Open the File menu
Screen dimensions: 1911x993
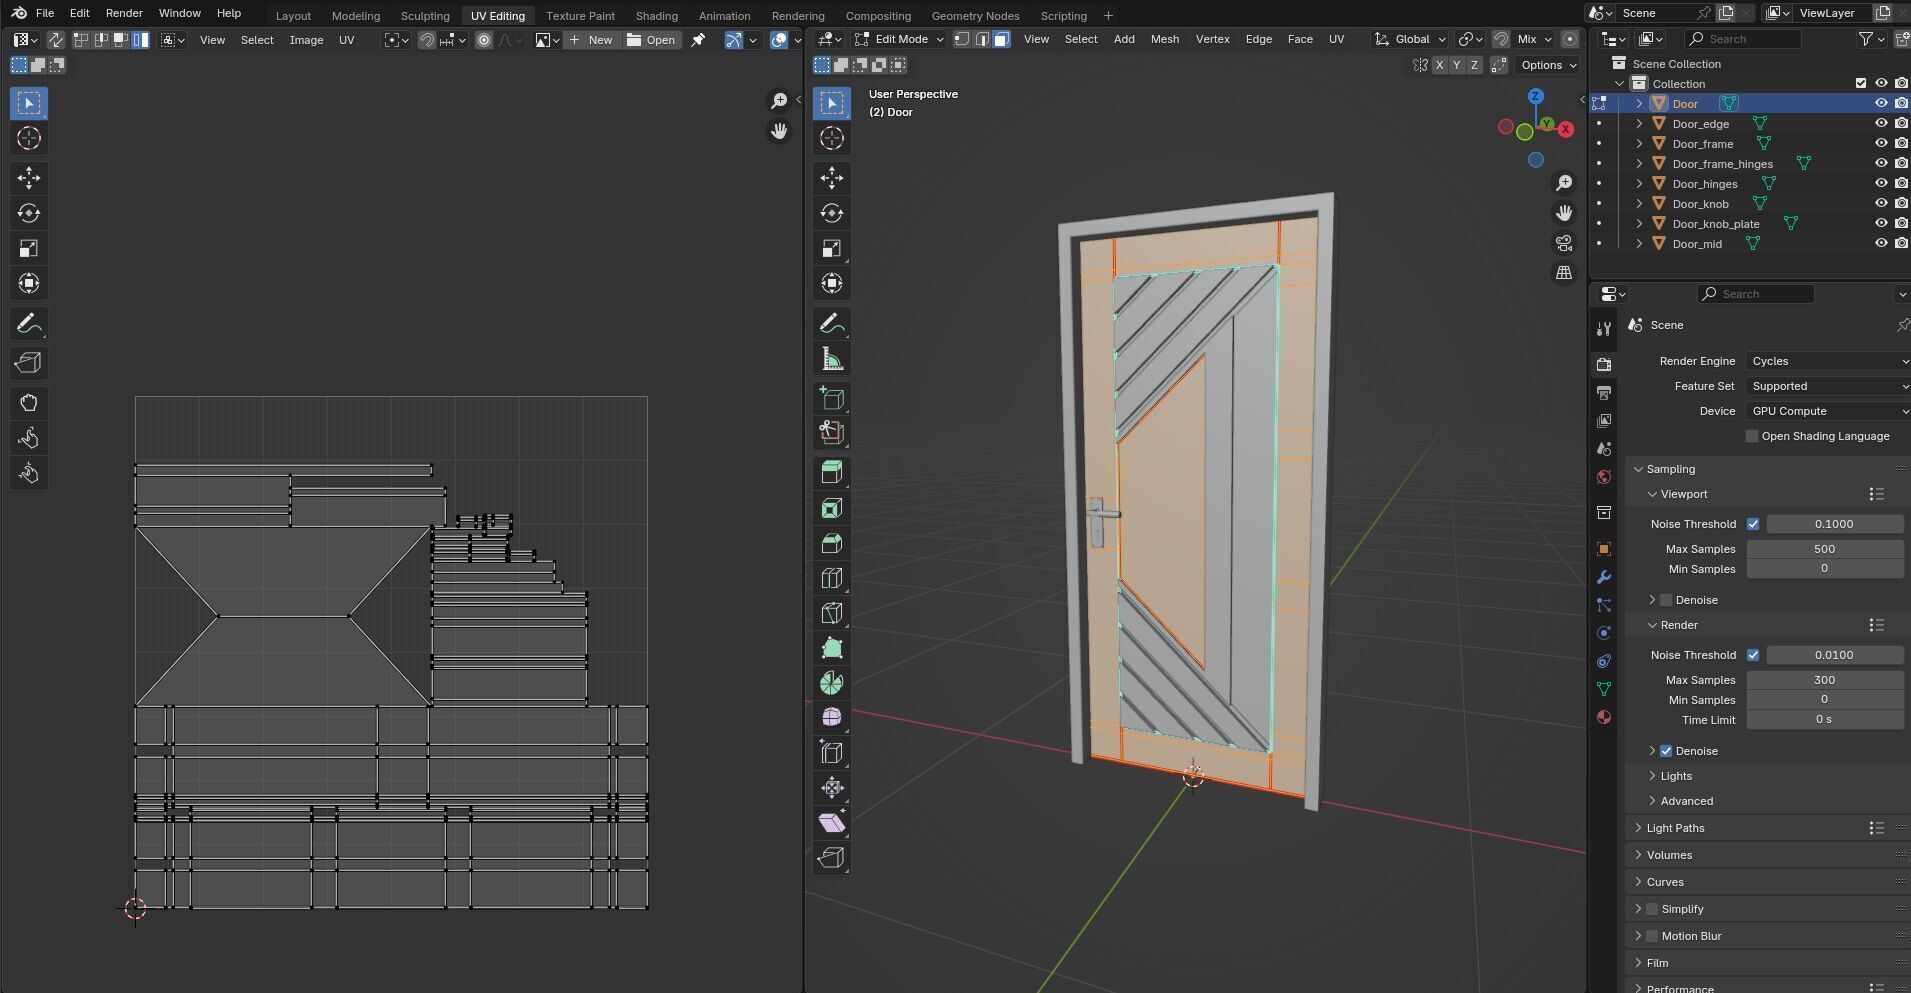pyautogui.click(x=45, y=13)
